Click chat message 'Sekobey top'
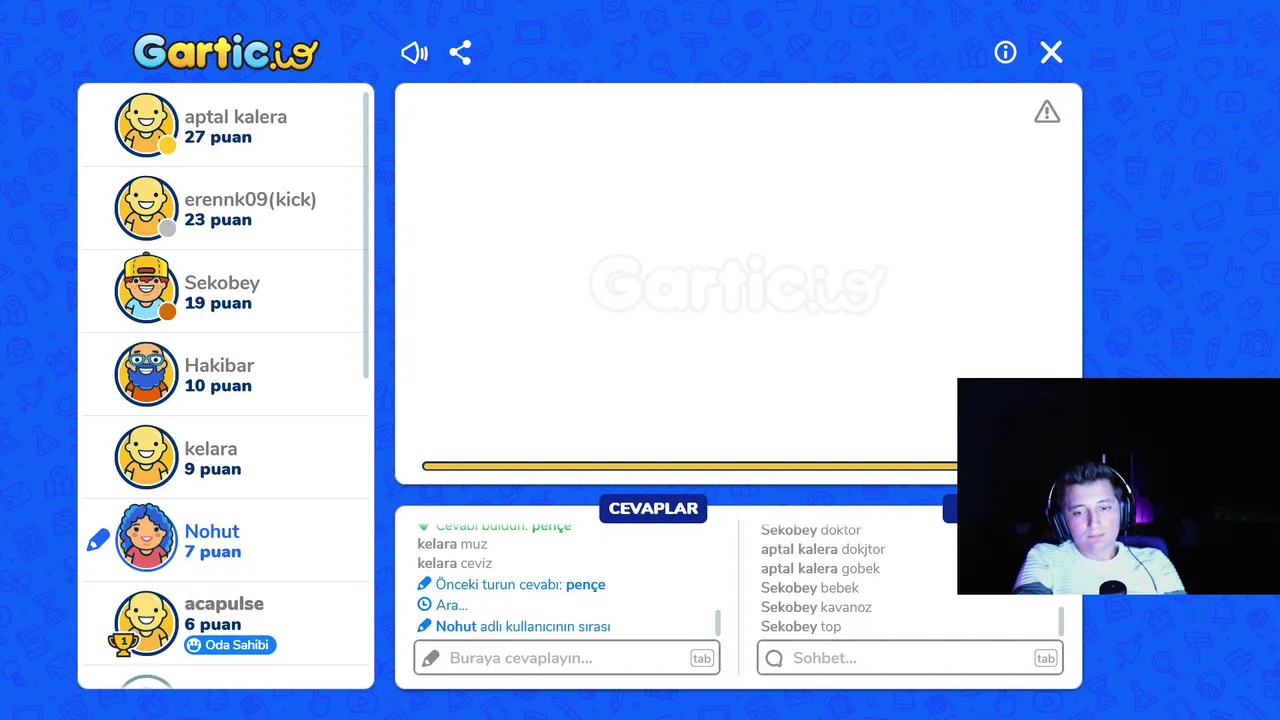 pos(801,626)
